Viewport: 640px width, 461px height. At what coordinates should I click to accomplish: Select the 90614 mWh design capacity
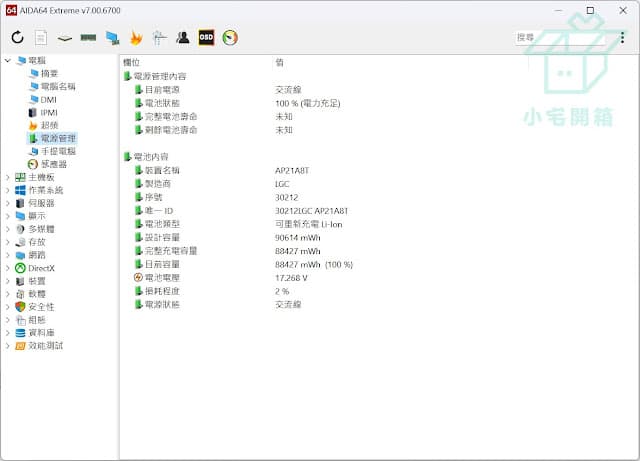tap(298, 238)
